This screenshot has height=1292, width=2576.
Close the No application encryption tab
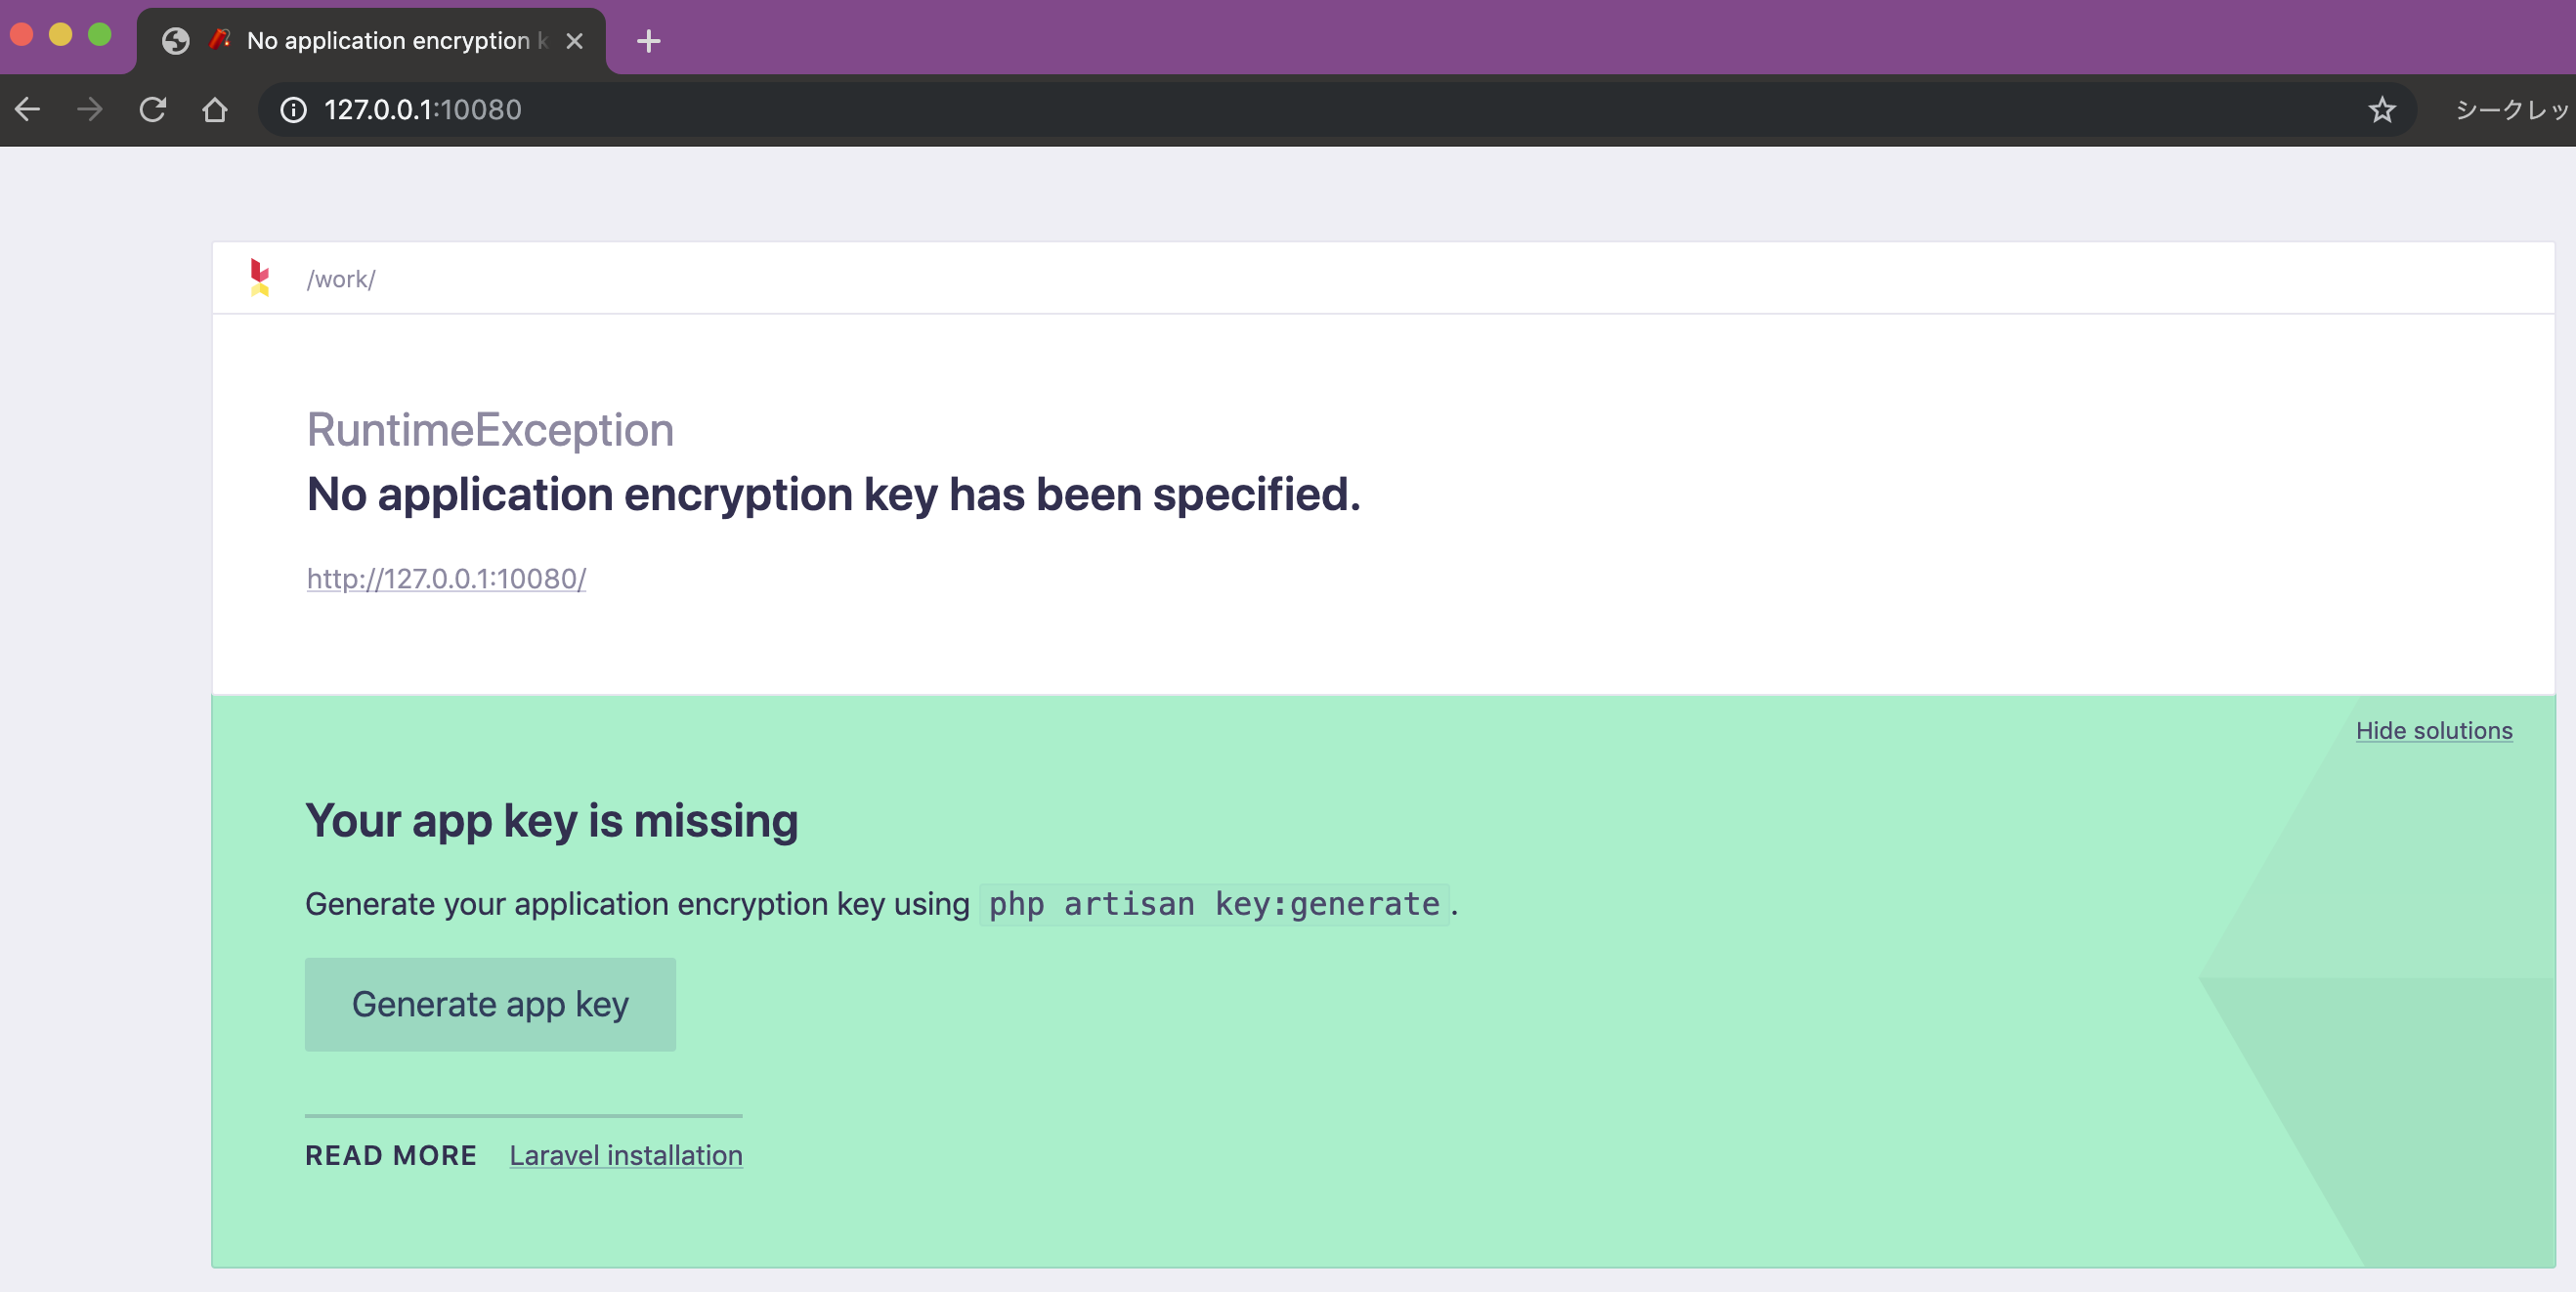[x=574, y=41]
